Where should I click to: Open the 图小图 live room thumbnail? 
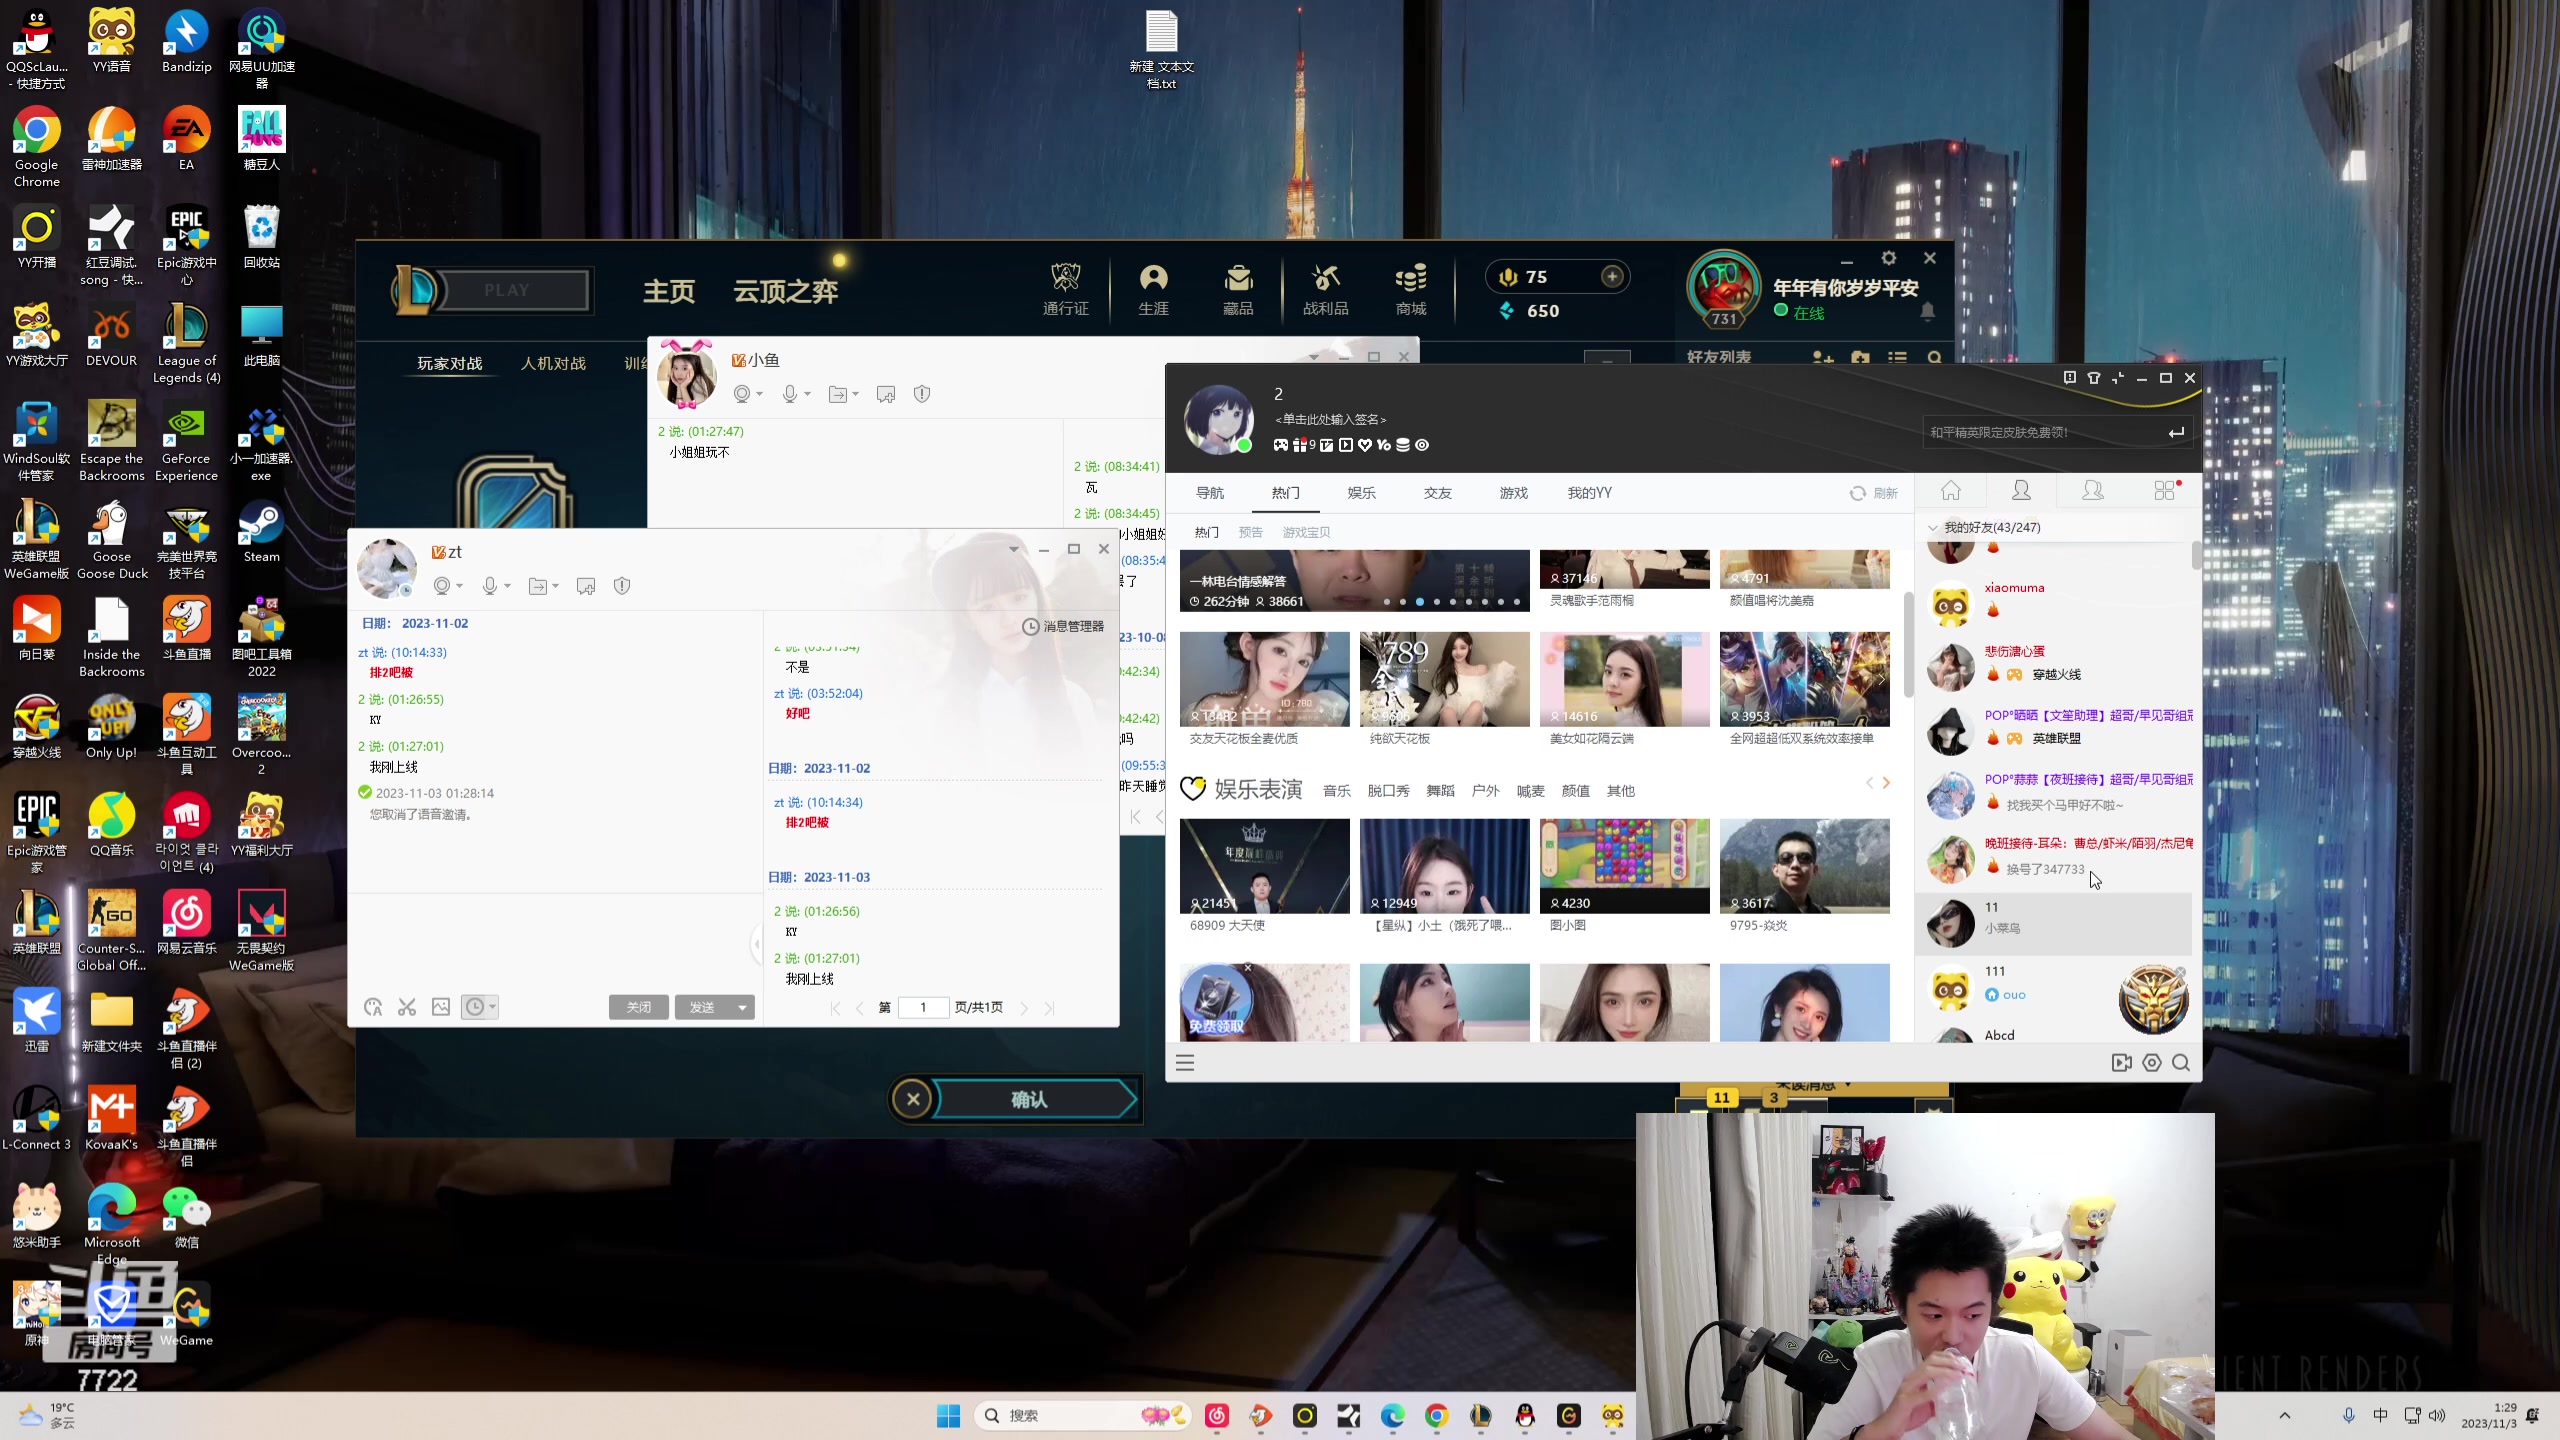1624,866
